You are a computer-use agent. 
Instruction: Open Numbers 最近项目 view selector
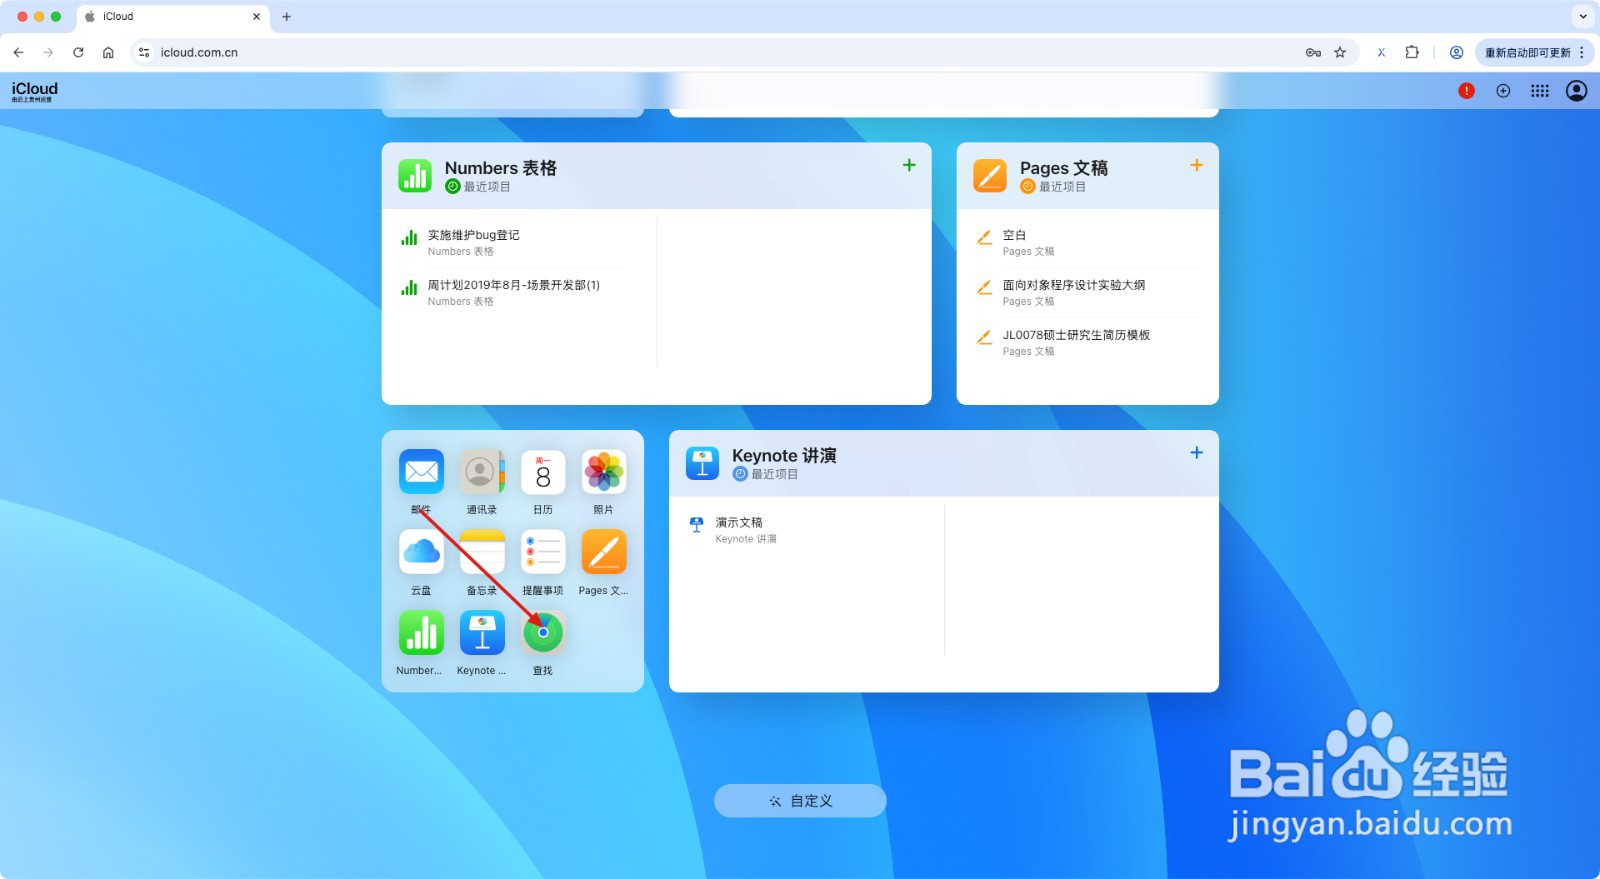tap(478, 187)
